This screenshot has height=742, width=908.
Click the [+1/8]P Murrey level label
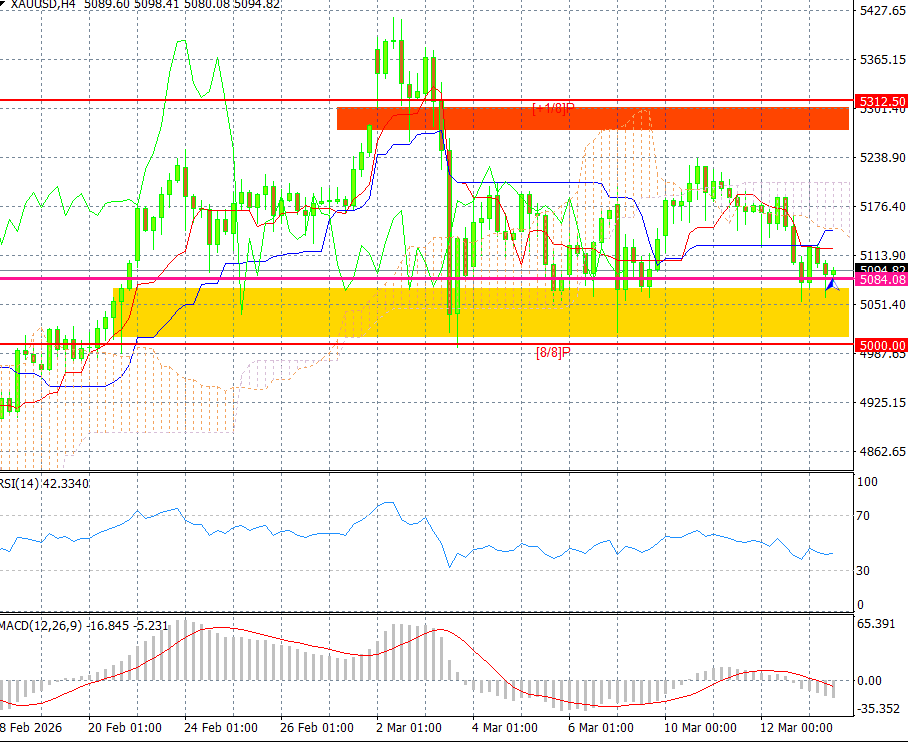pyautogui.click(x=553, y=108)
